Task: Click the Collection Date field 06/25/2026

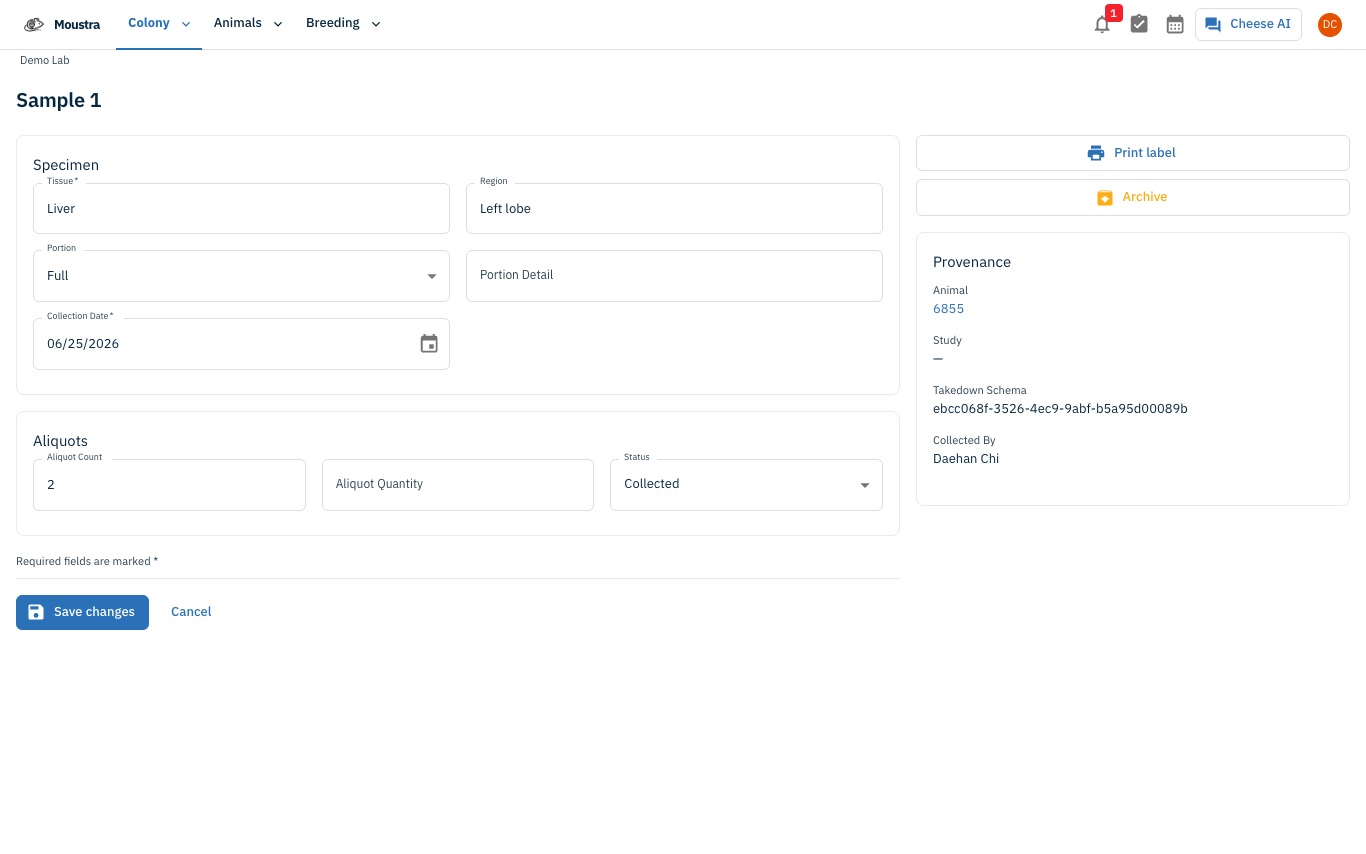Action: click(x=241, y=344)
